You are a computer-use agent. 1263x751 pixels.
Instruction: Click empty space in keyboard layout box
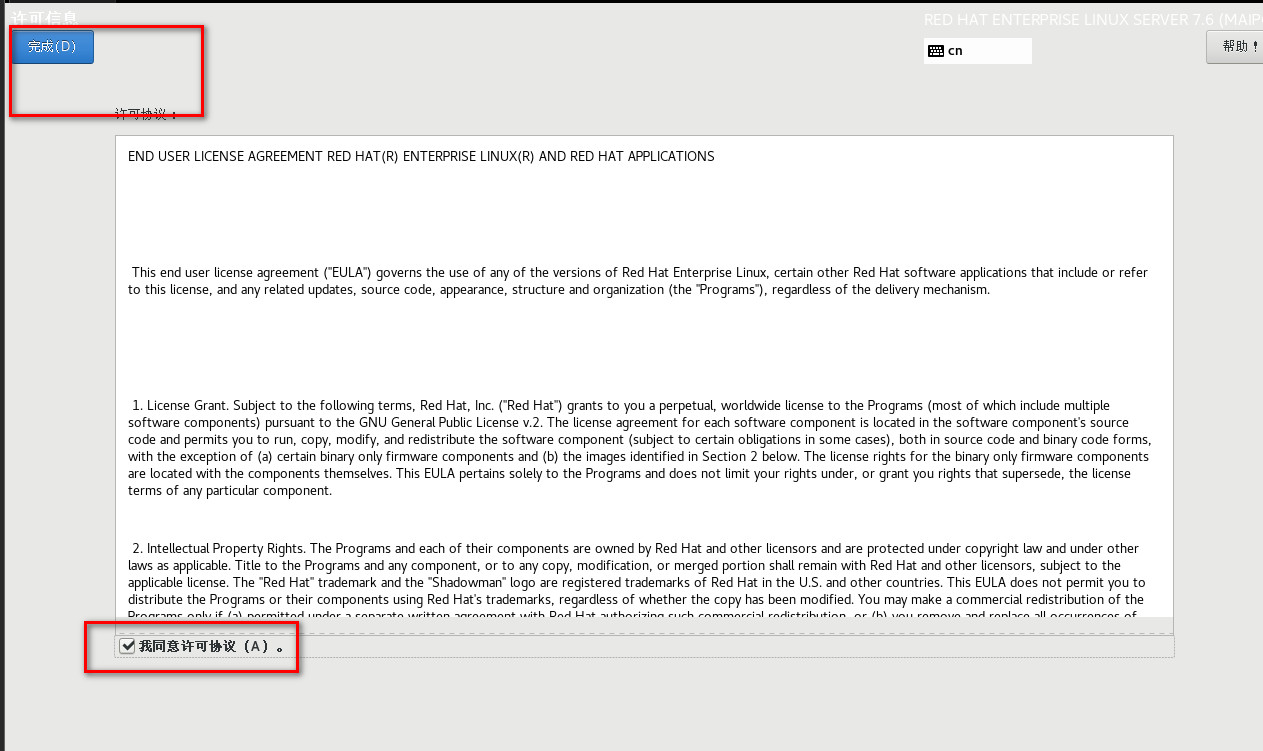(x=1000, y=51)
